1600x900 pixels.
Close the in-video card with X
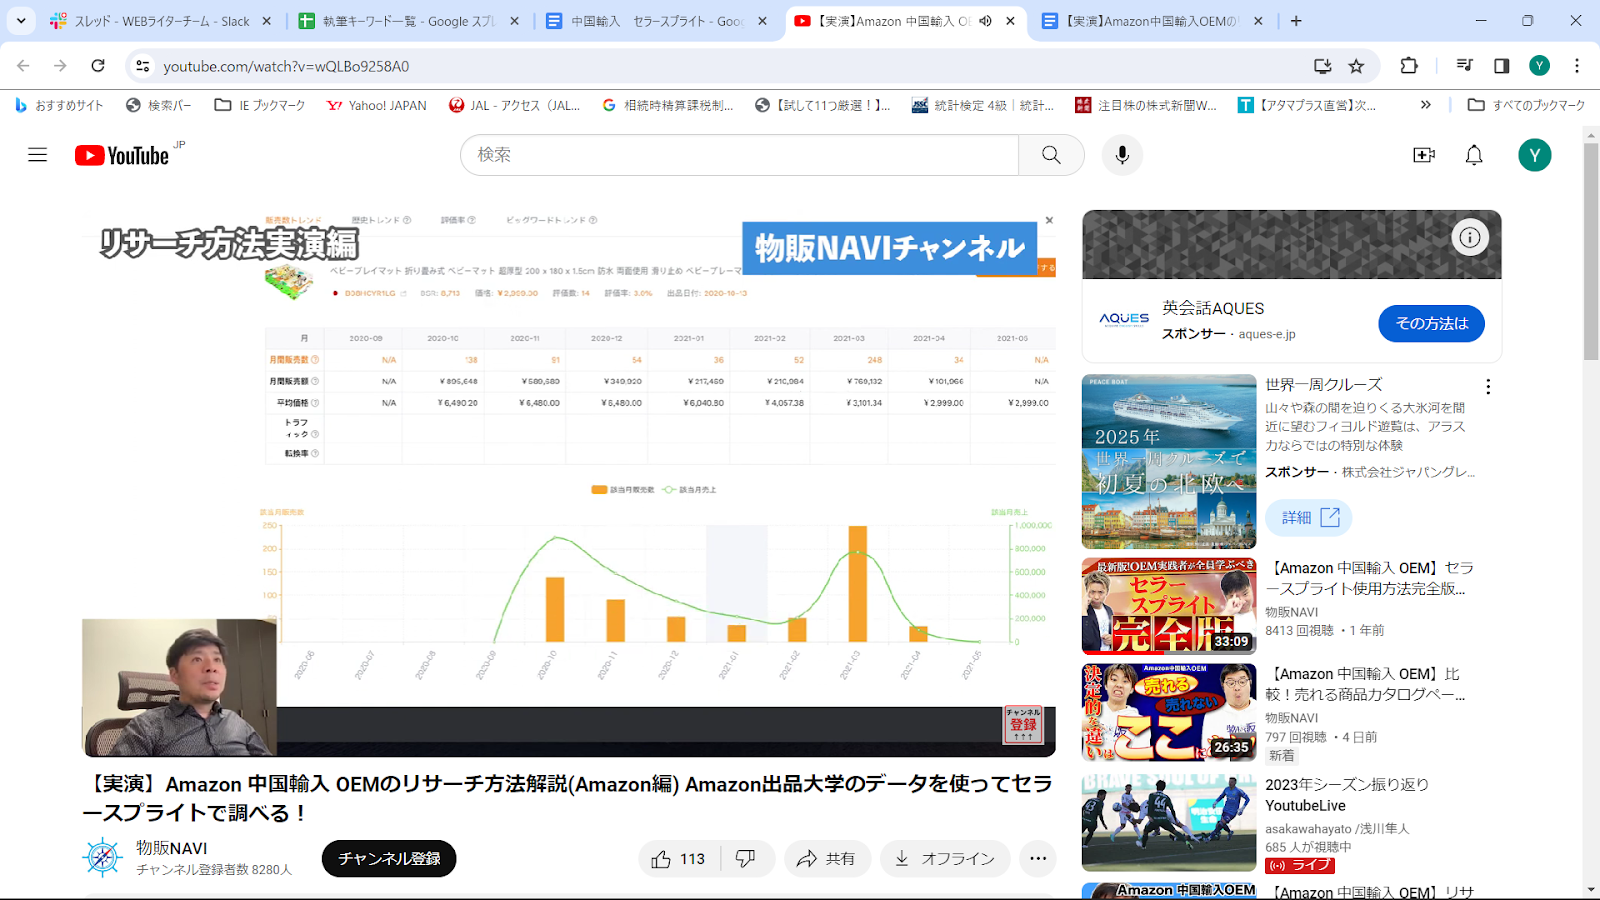tap(1049, 220)
